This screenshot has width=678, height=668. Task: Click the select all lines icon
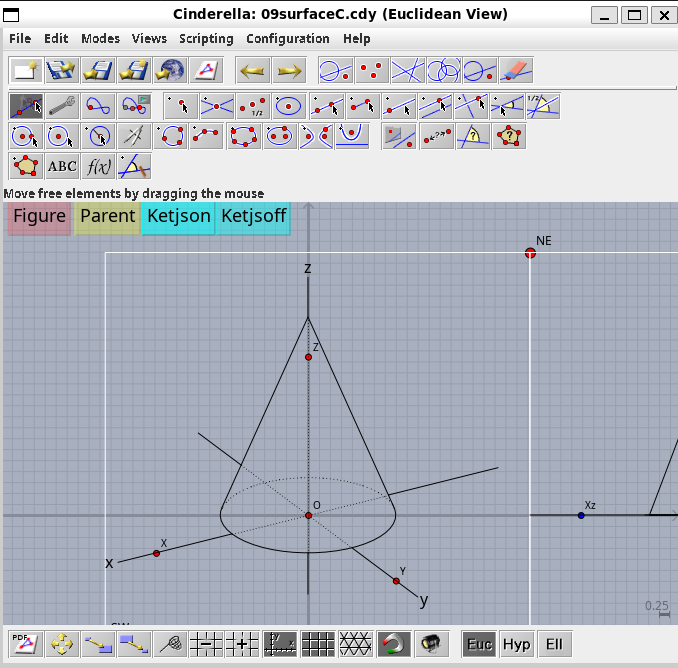[408, 70]
